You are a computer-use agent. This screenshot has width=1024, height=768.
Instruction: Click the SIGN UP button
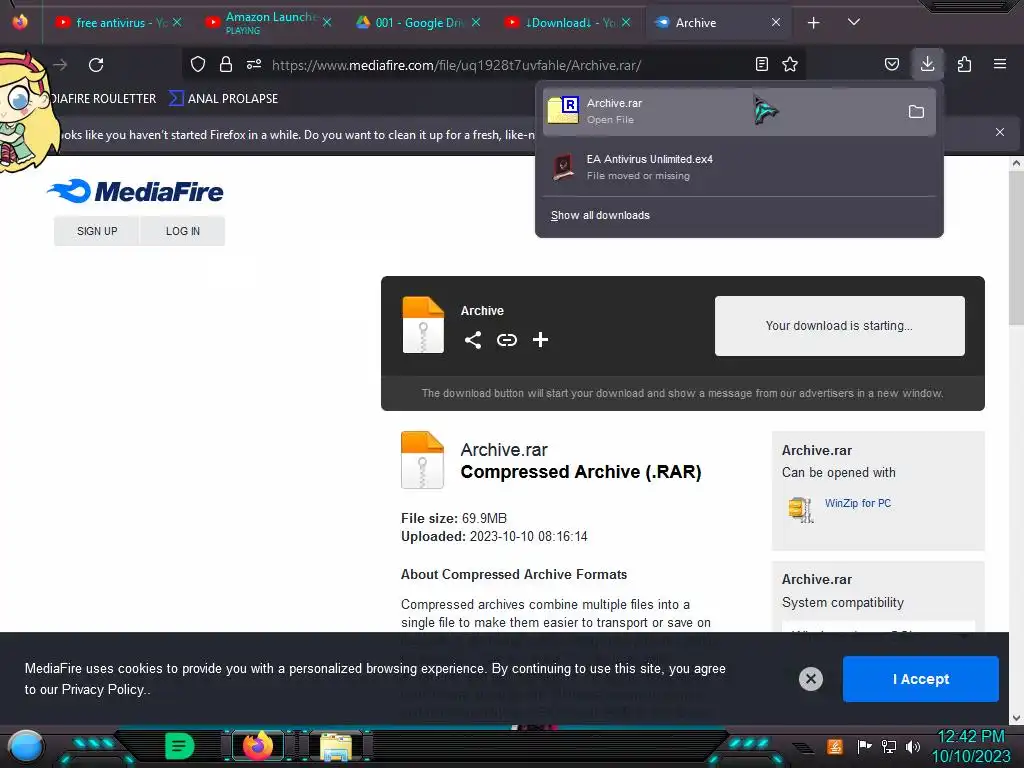tap(97, 231)
